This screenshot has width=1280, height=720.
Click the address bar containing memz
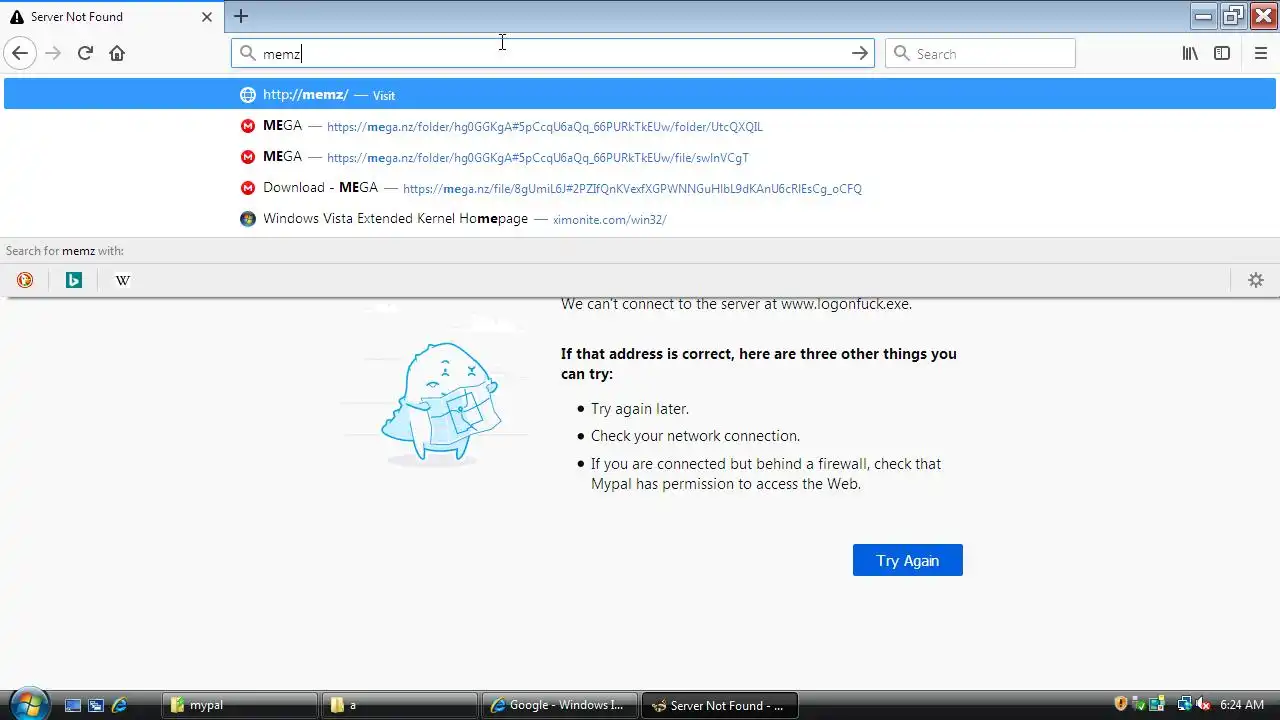coord(552,54)
